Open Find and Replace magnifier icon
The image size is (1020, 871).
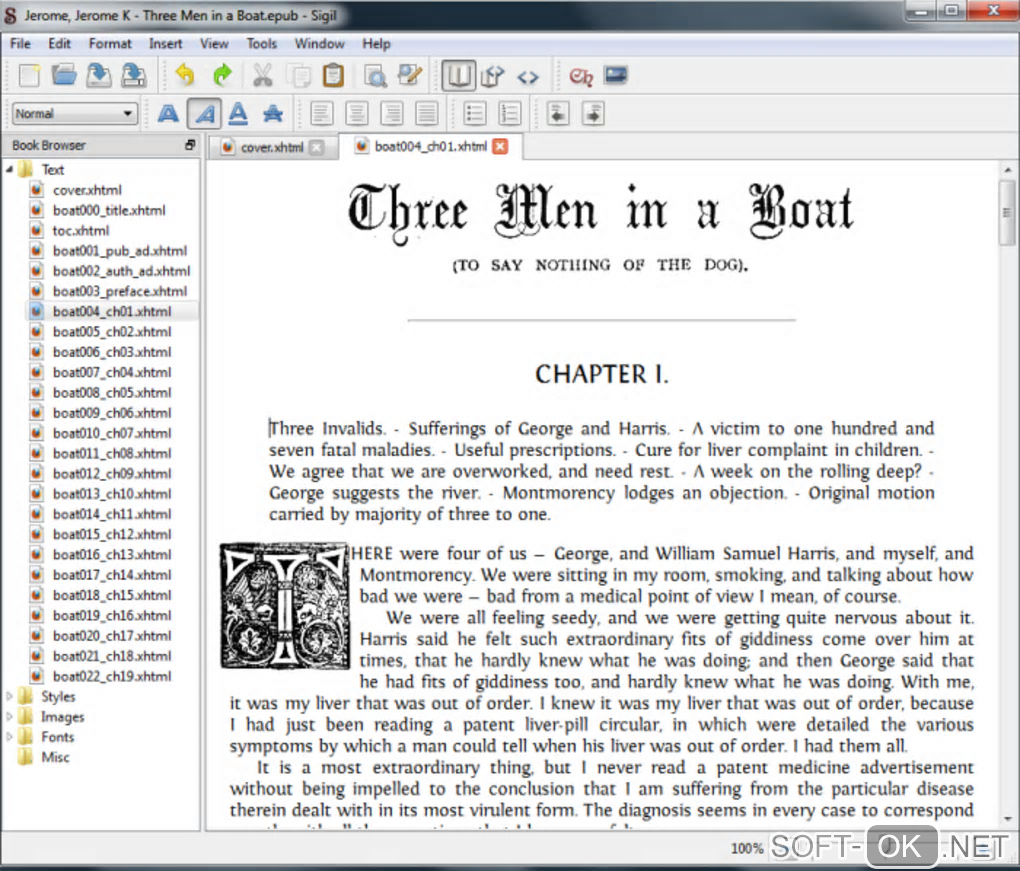coord(375,75)
